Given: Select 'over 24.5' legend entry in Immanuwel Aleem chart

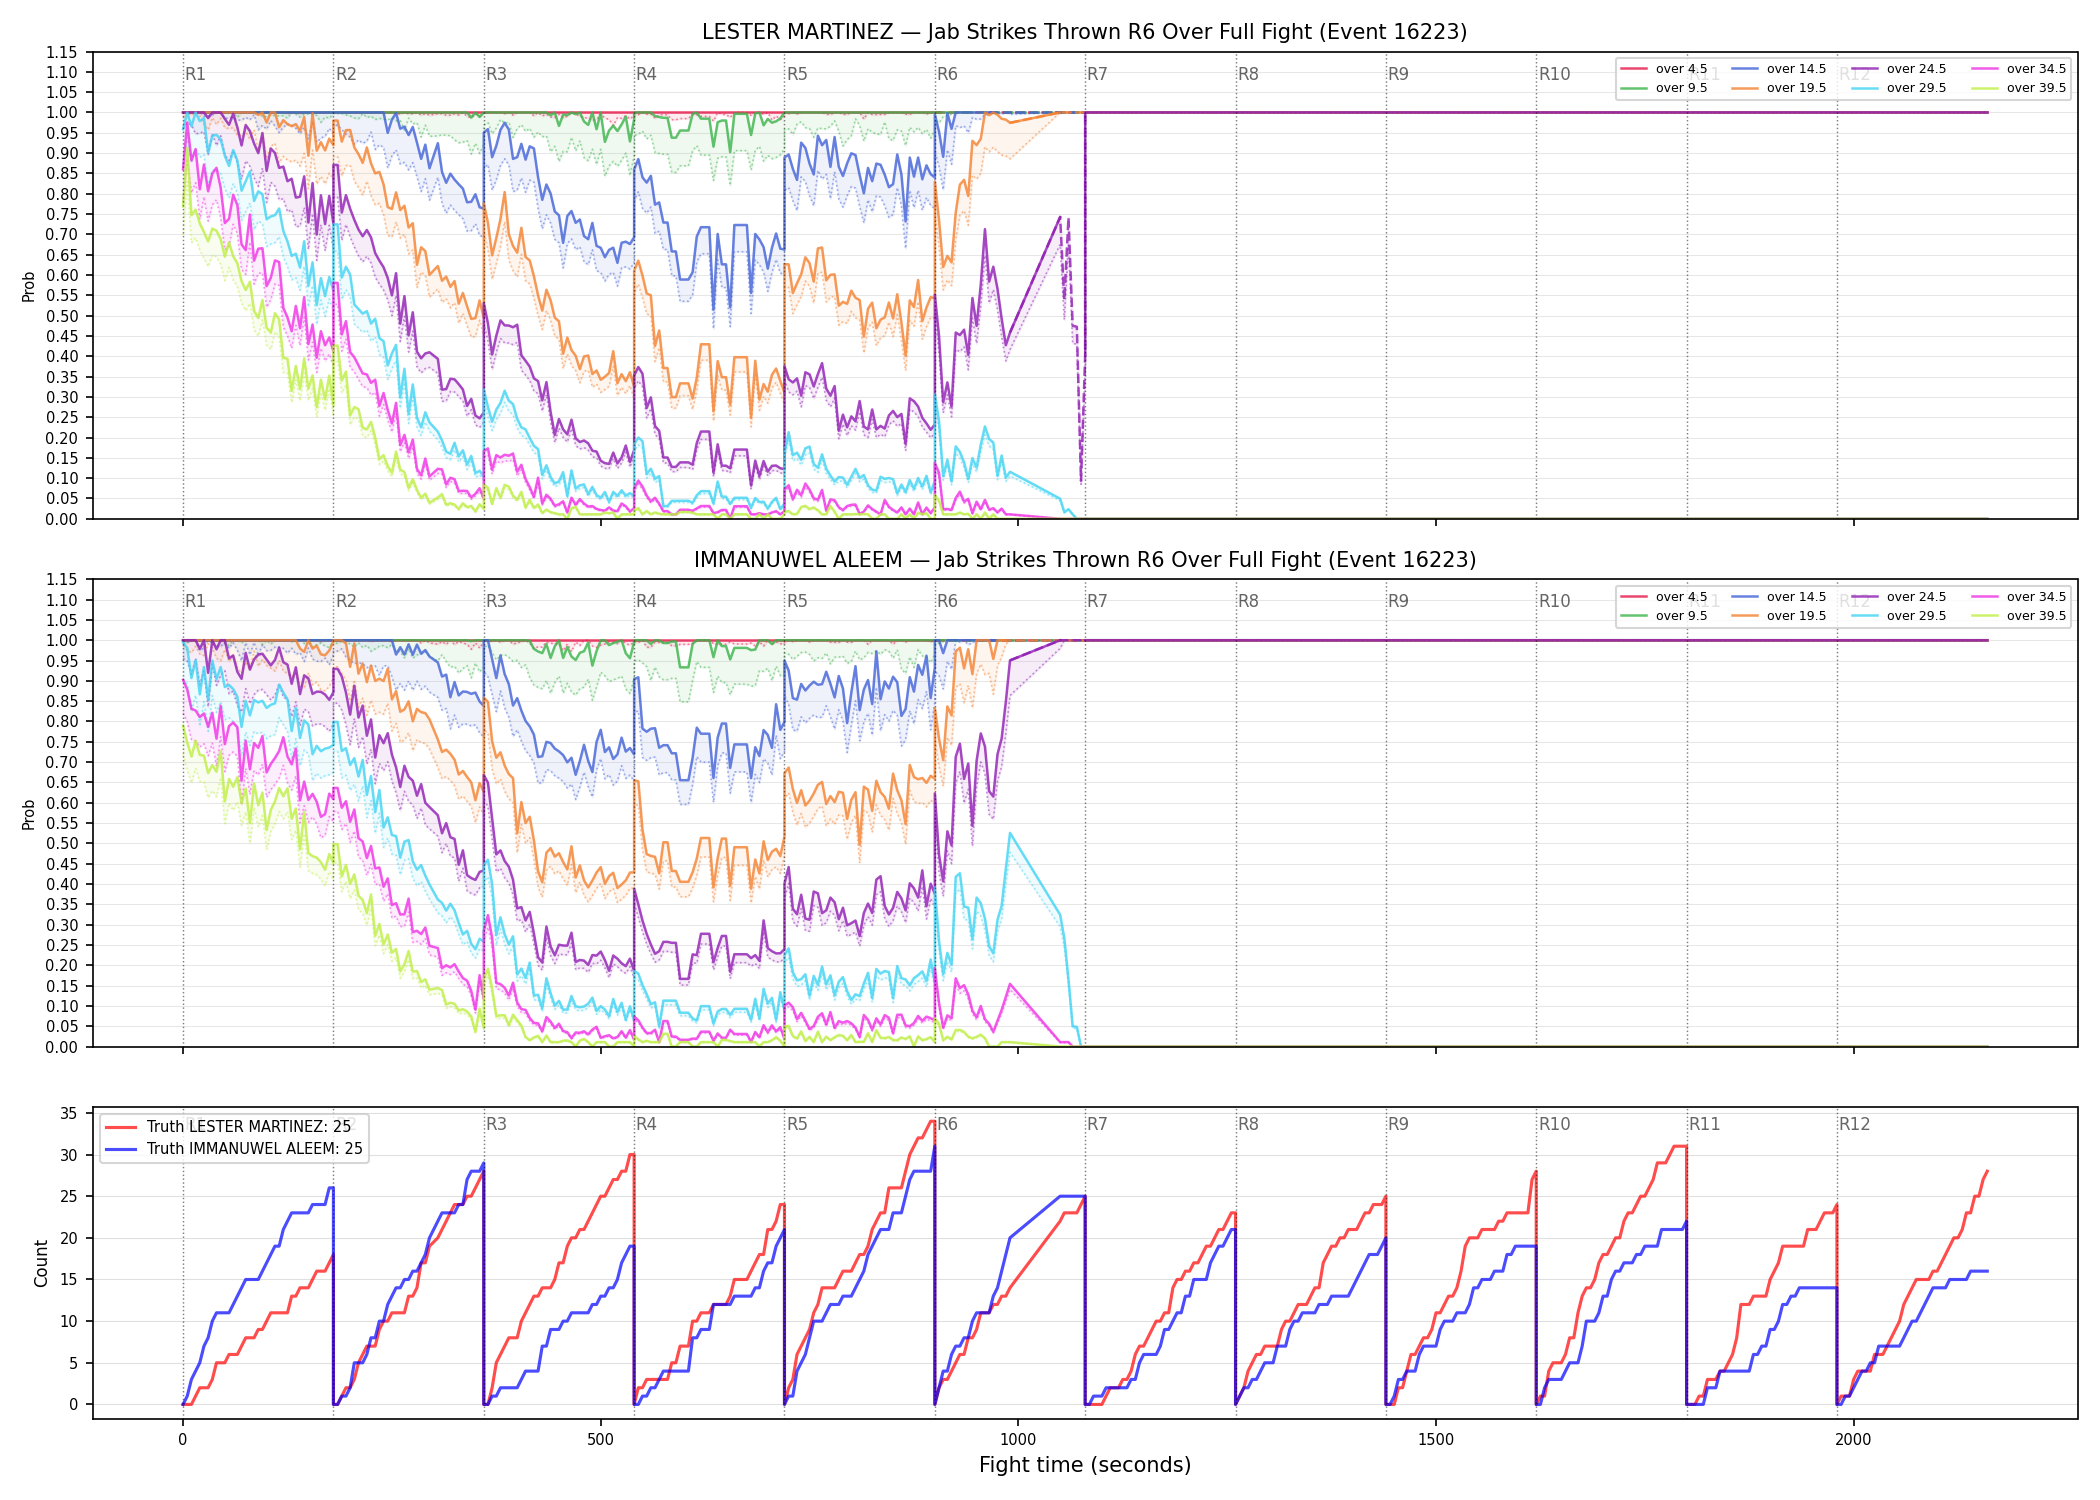Looking at the screenshot, I should [x=1898, y=597].
